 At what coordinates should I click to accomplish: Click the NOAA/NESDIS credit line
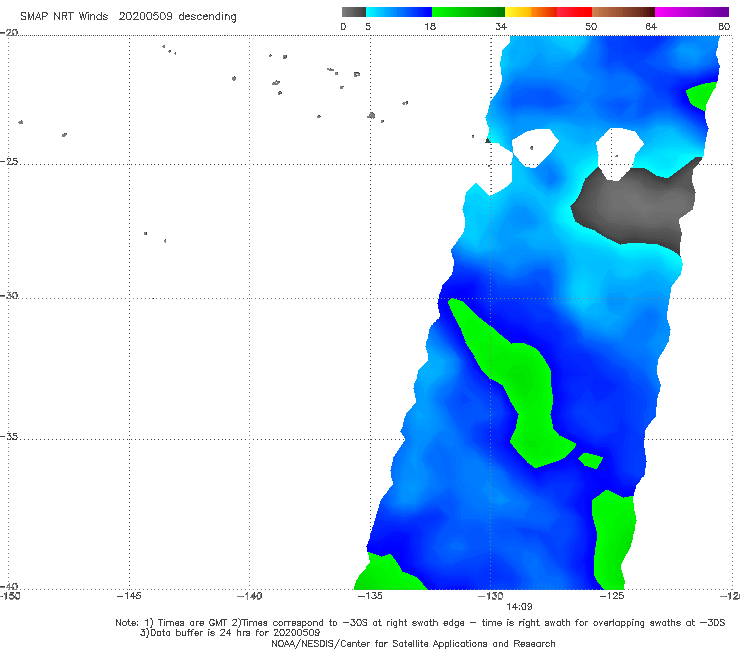[413, 644]
